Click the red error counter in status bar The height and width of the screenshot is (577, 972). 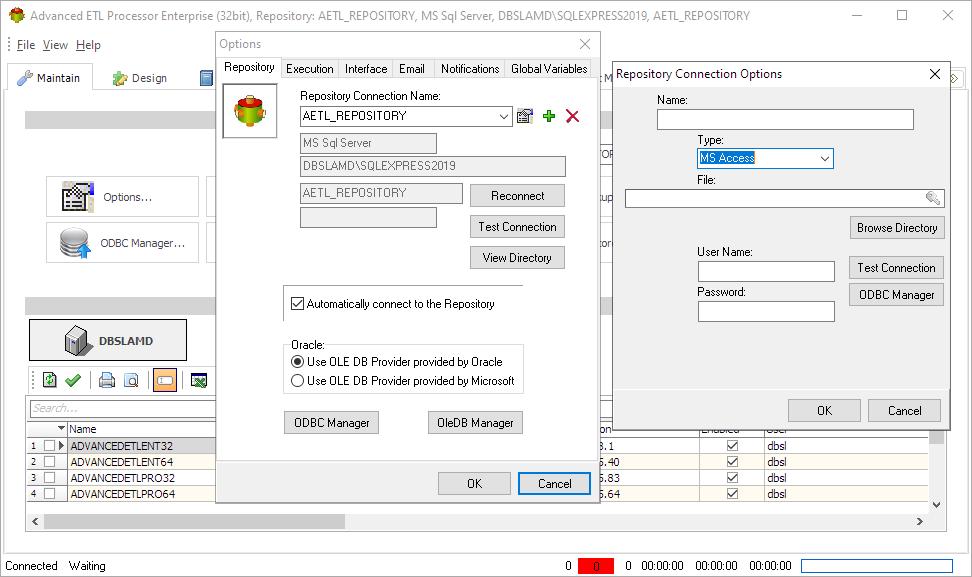[x=596, y=565]
